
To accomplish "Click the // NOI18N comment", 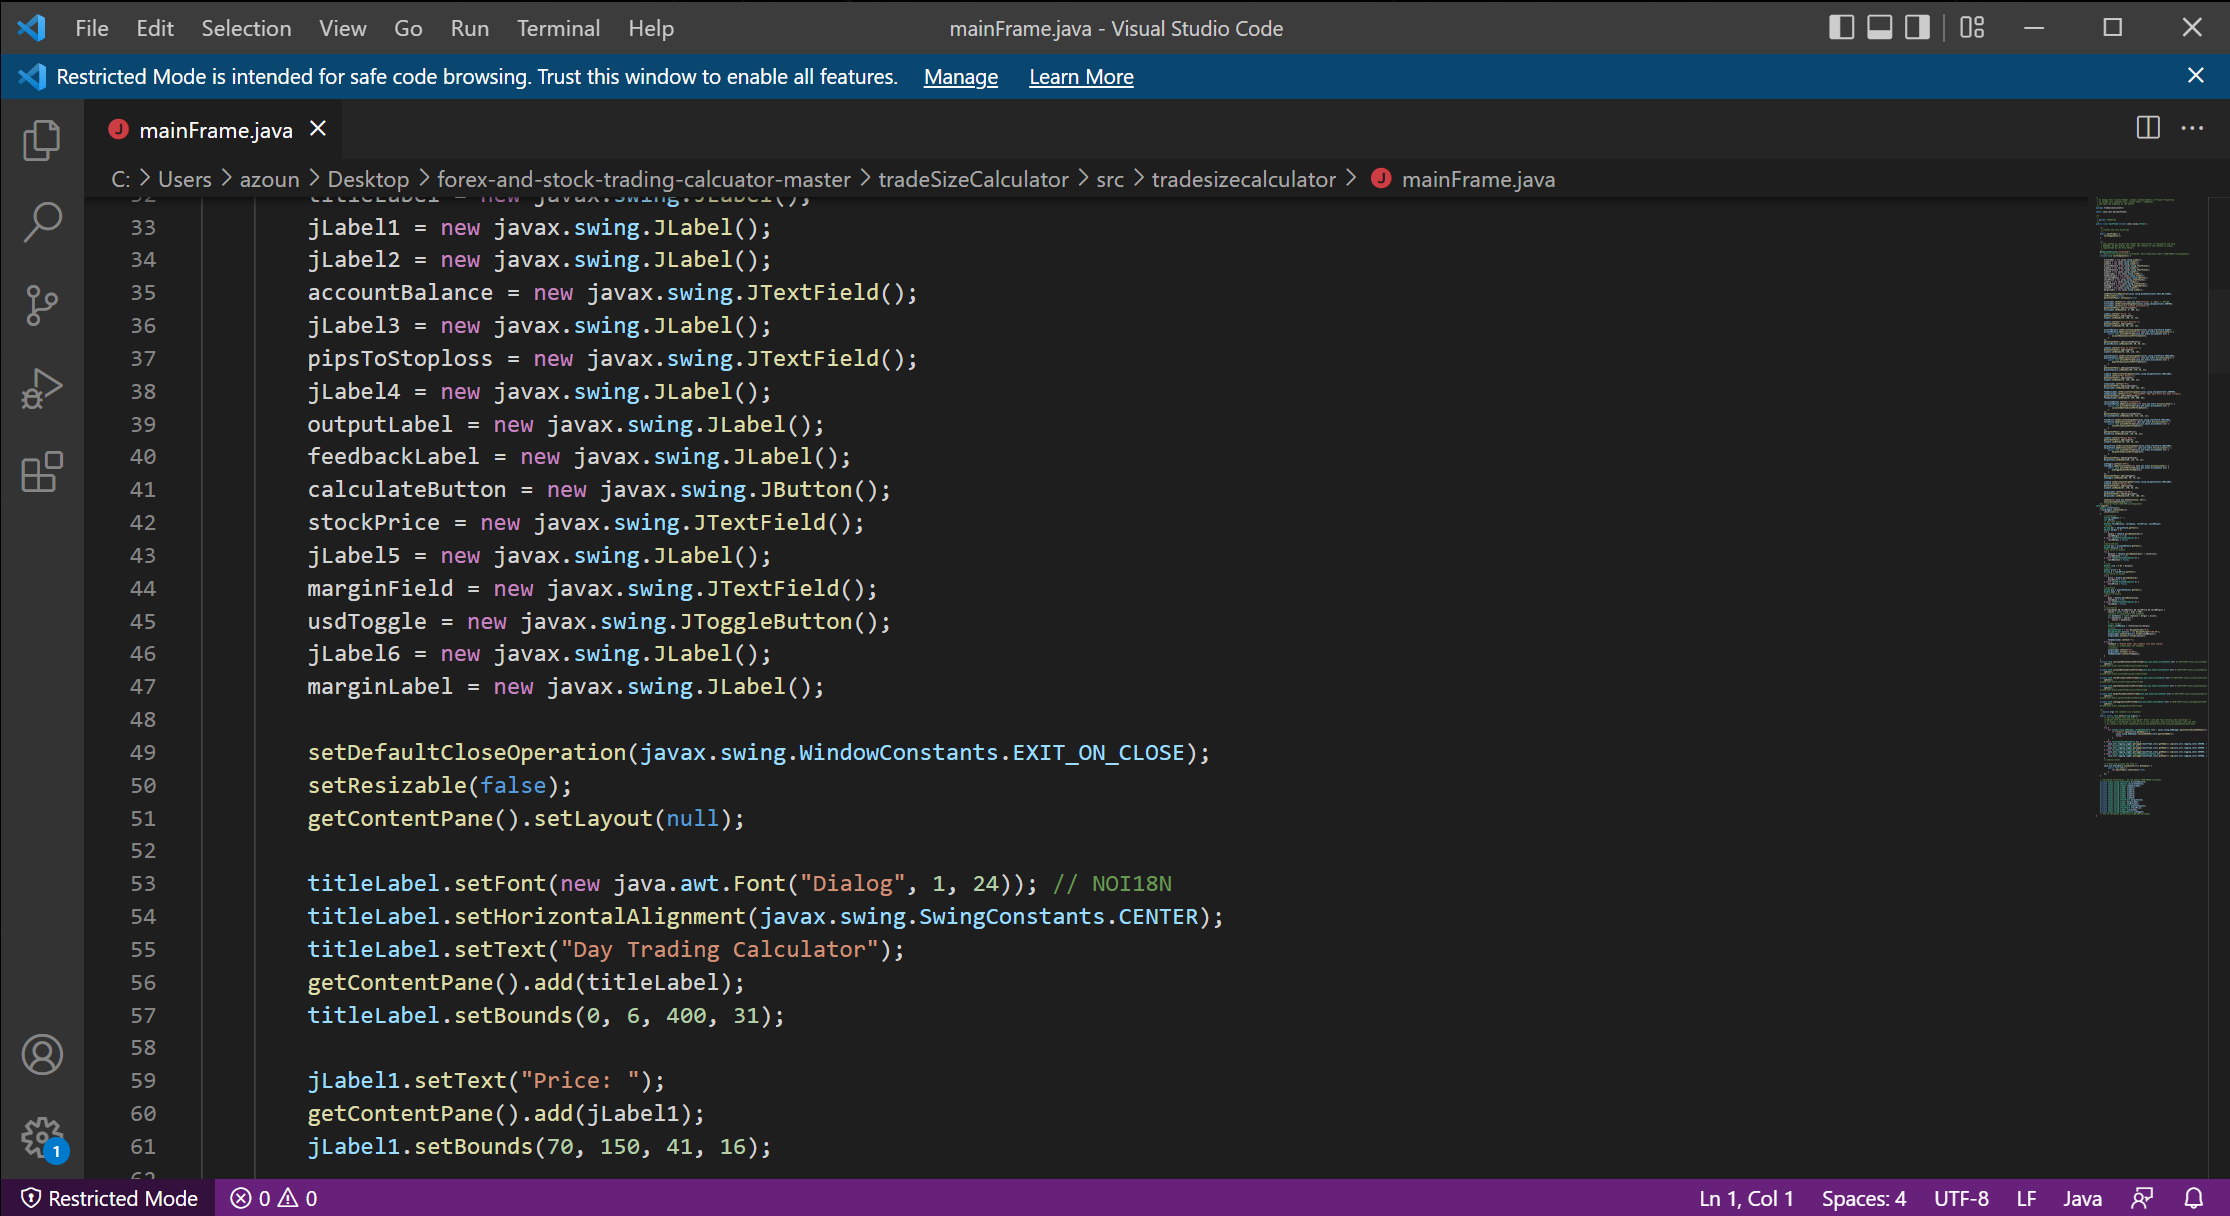I will coord(1112,883).
